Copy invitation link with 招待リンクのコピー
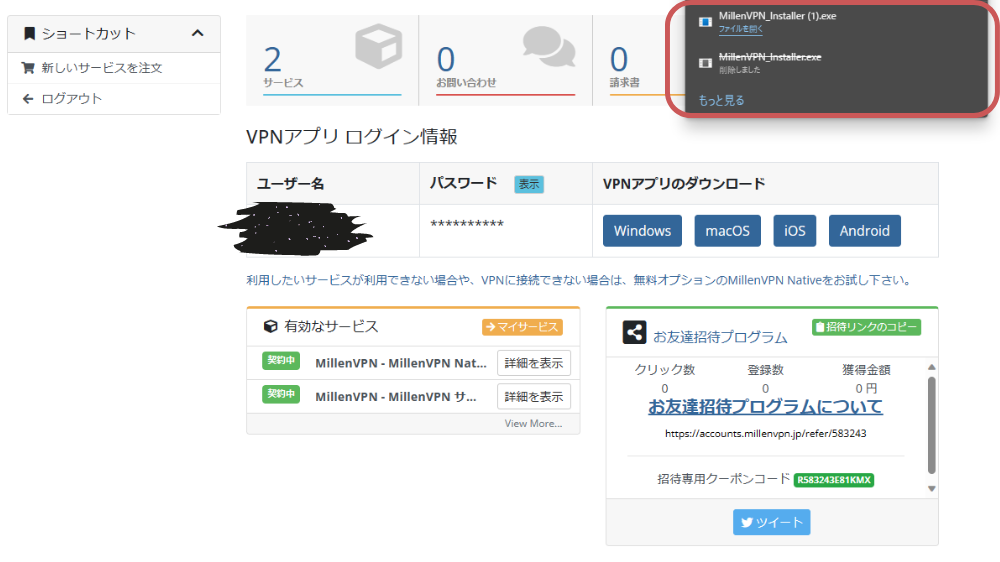Viewport: 1000px width, 562px height. click(866, 327)
